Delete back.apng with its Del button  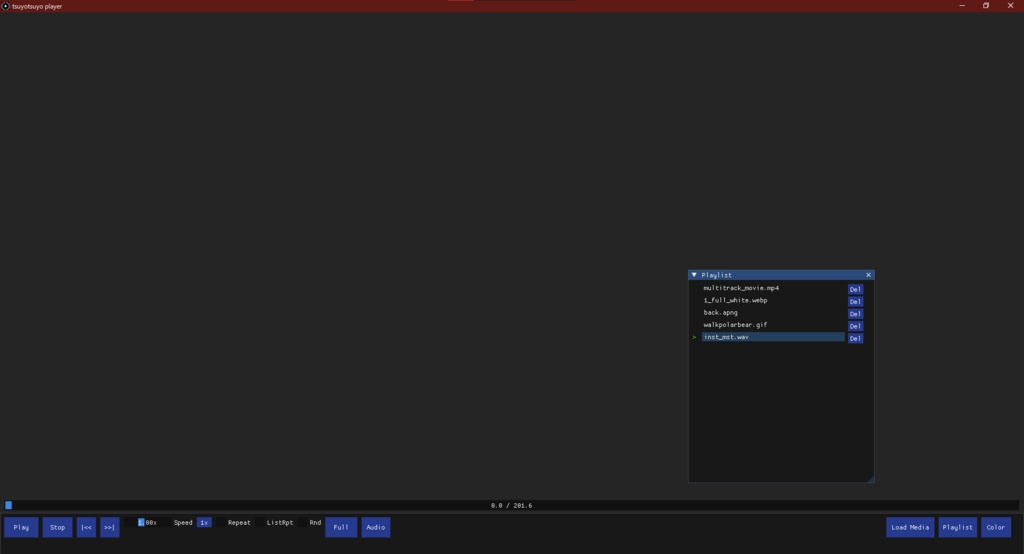(855, 314)
